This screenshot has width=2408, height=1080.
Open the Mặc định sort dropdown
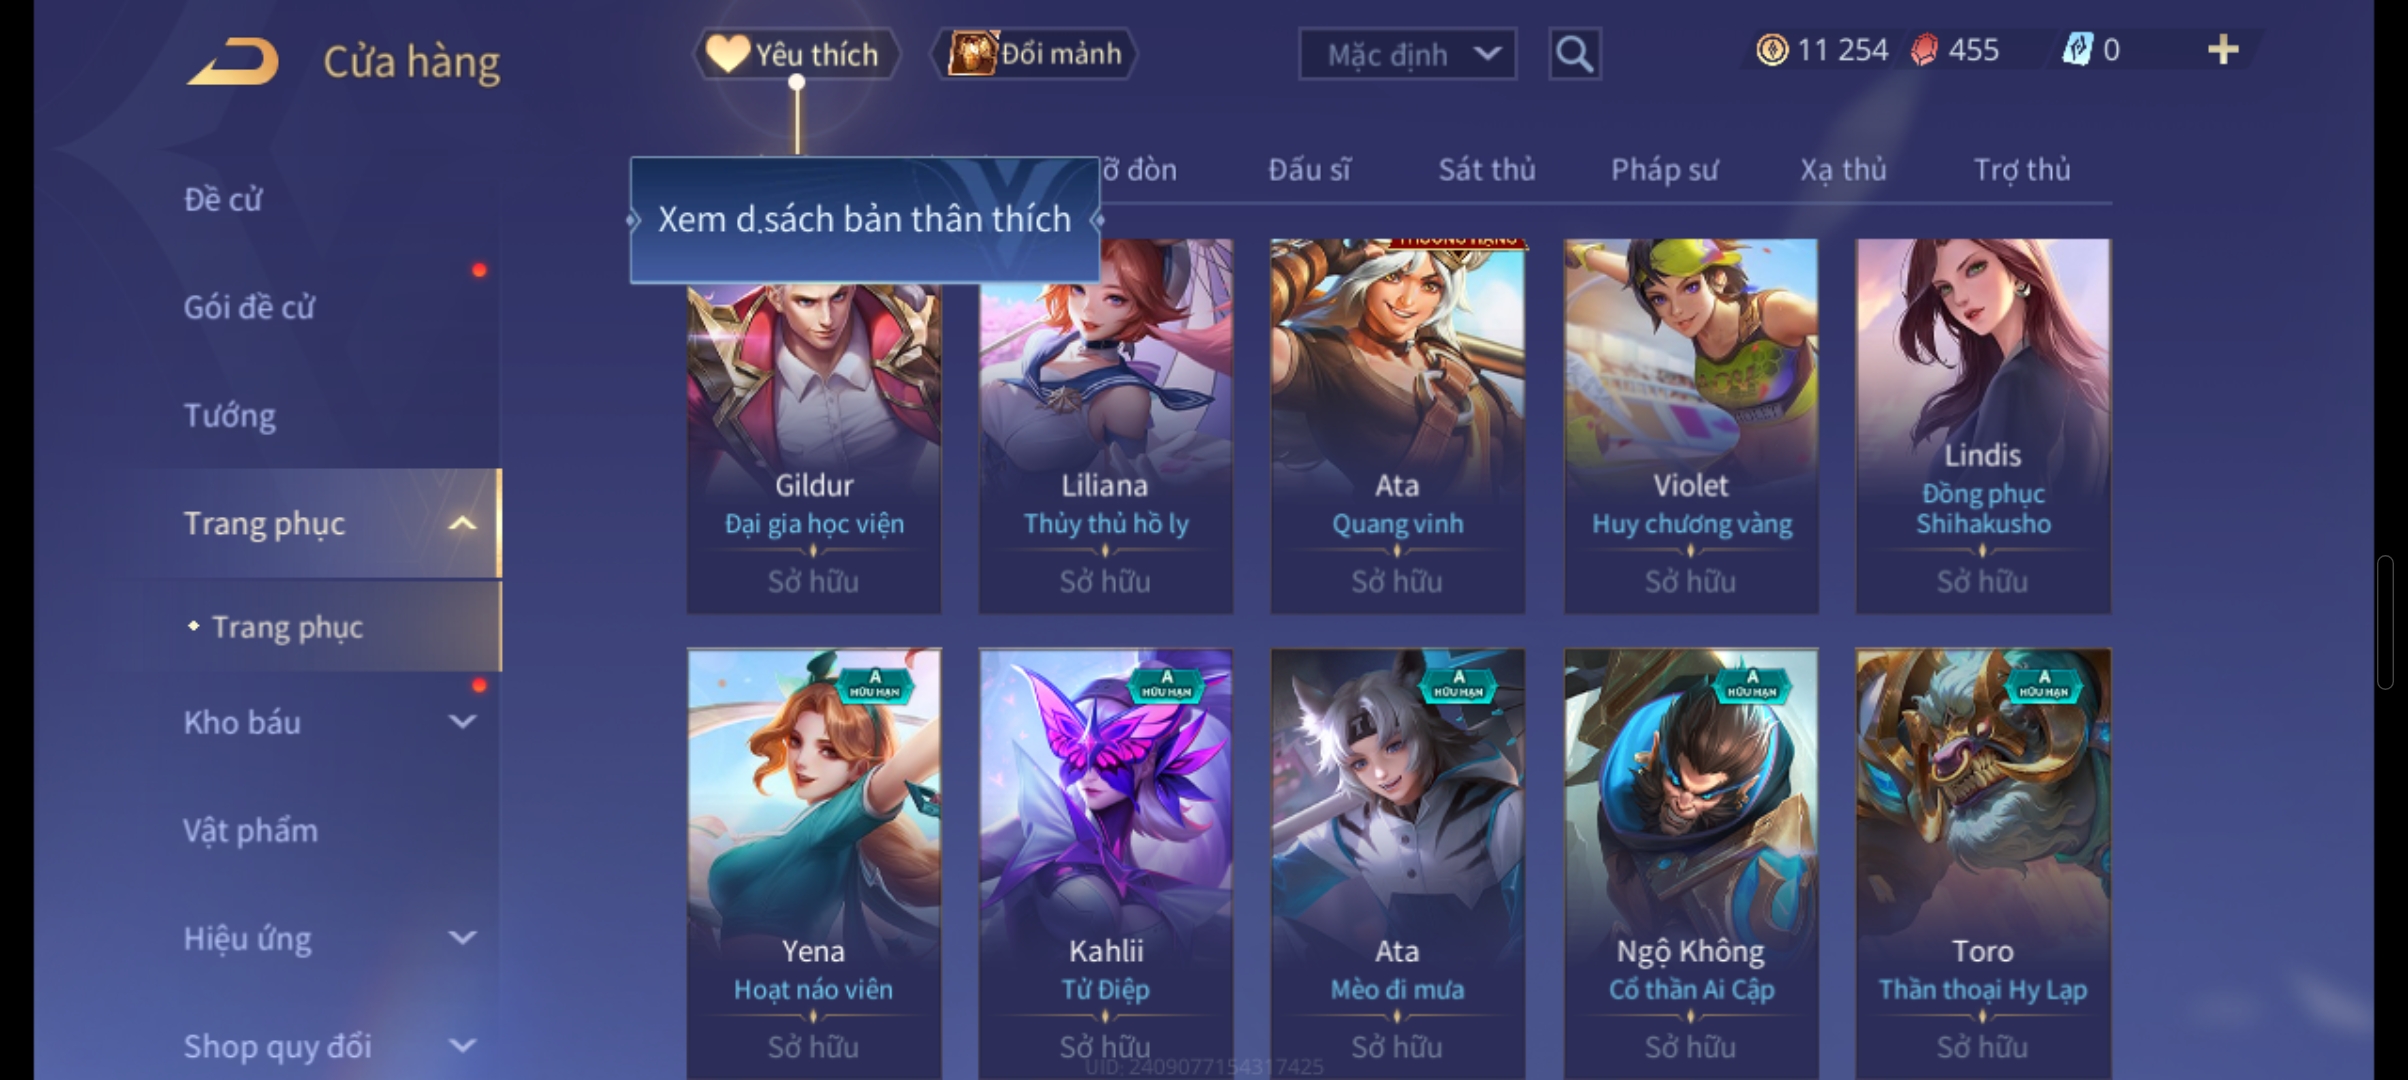click(x=1407, y=54)
